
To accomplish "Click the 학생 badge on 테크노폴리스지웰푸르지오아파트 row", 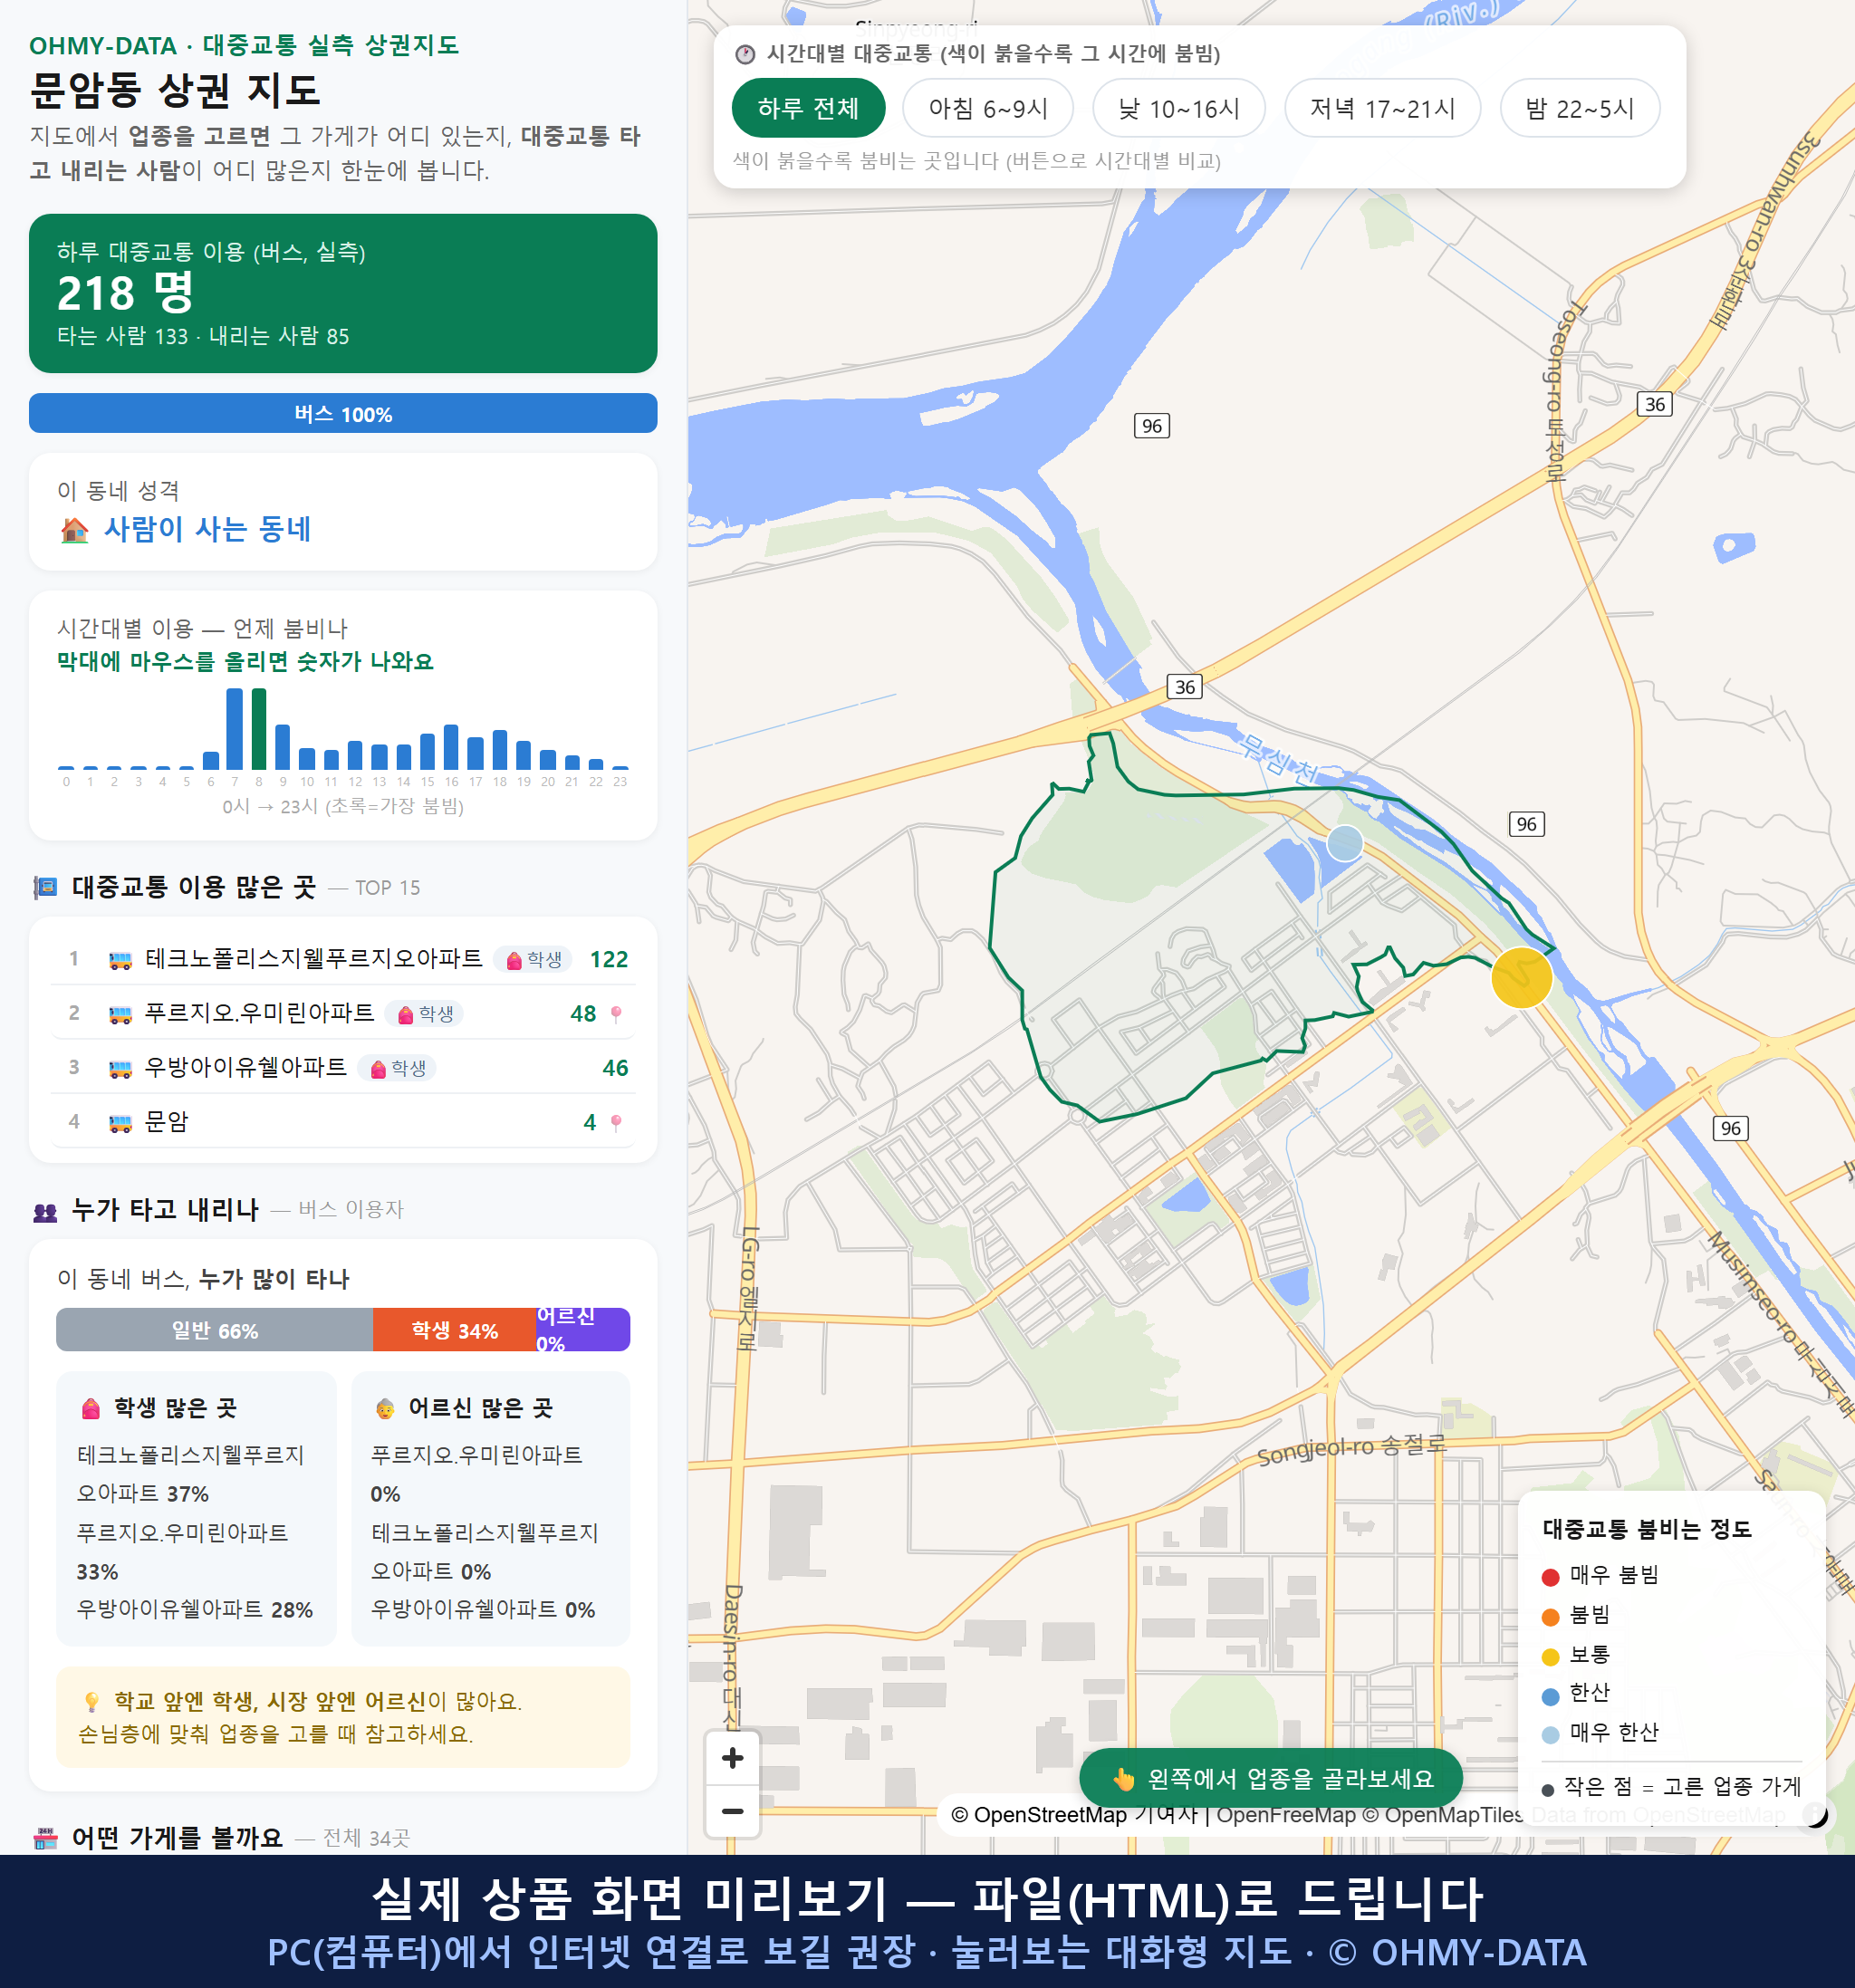I will [x=534, y=960].
